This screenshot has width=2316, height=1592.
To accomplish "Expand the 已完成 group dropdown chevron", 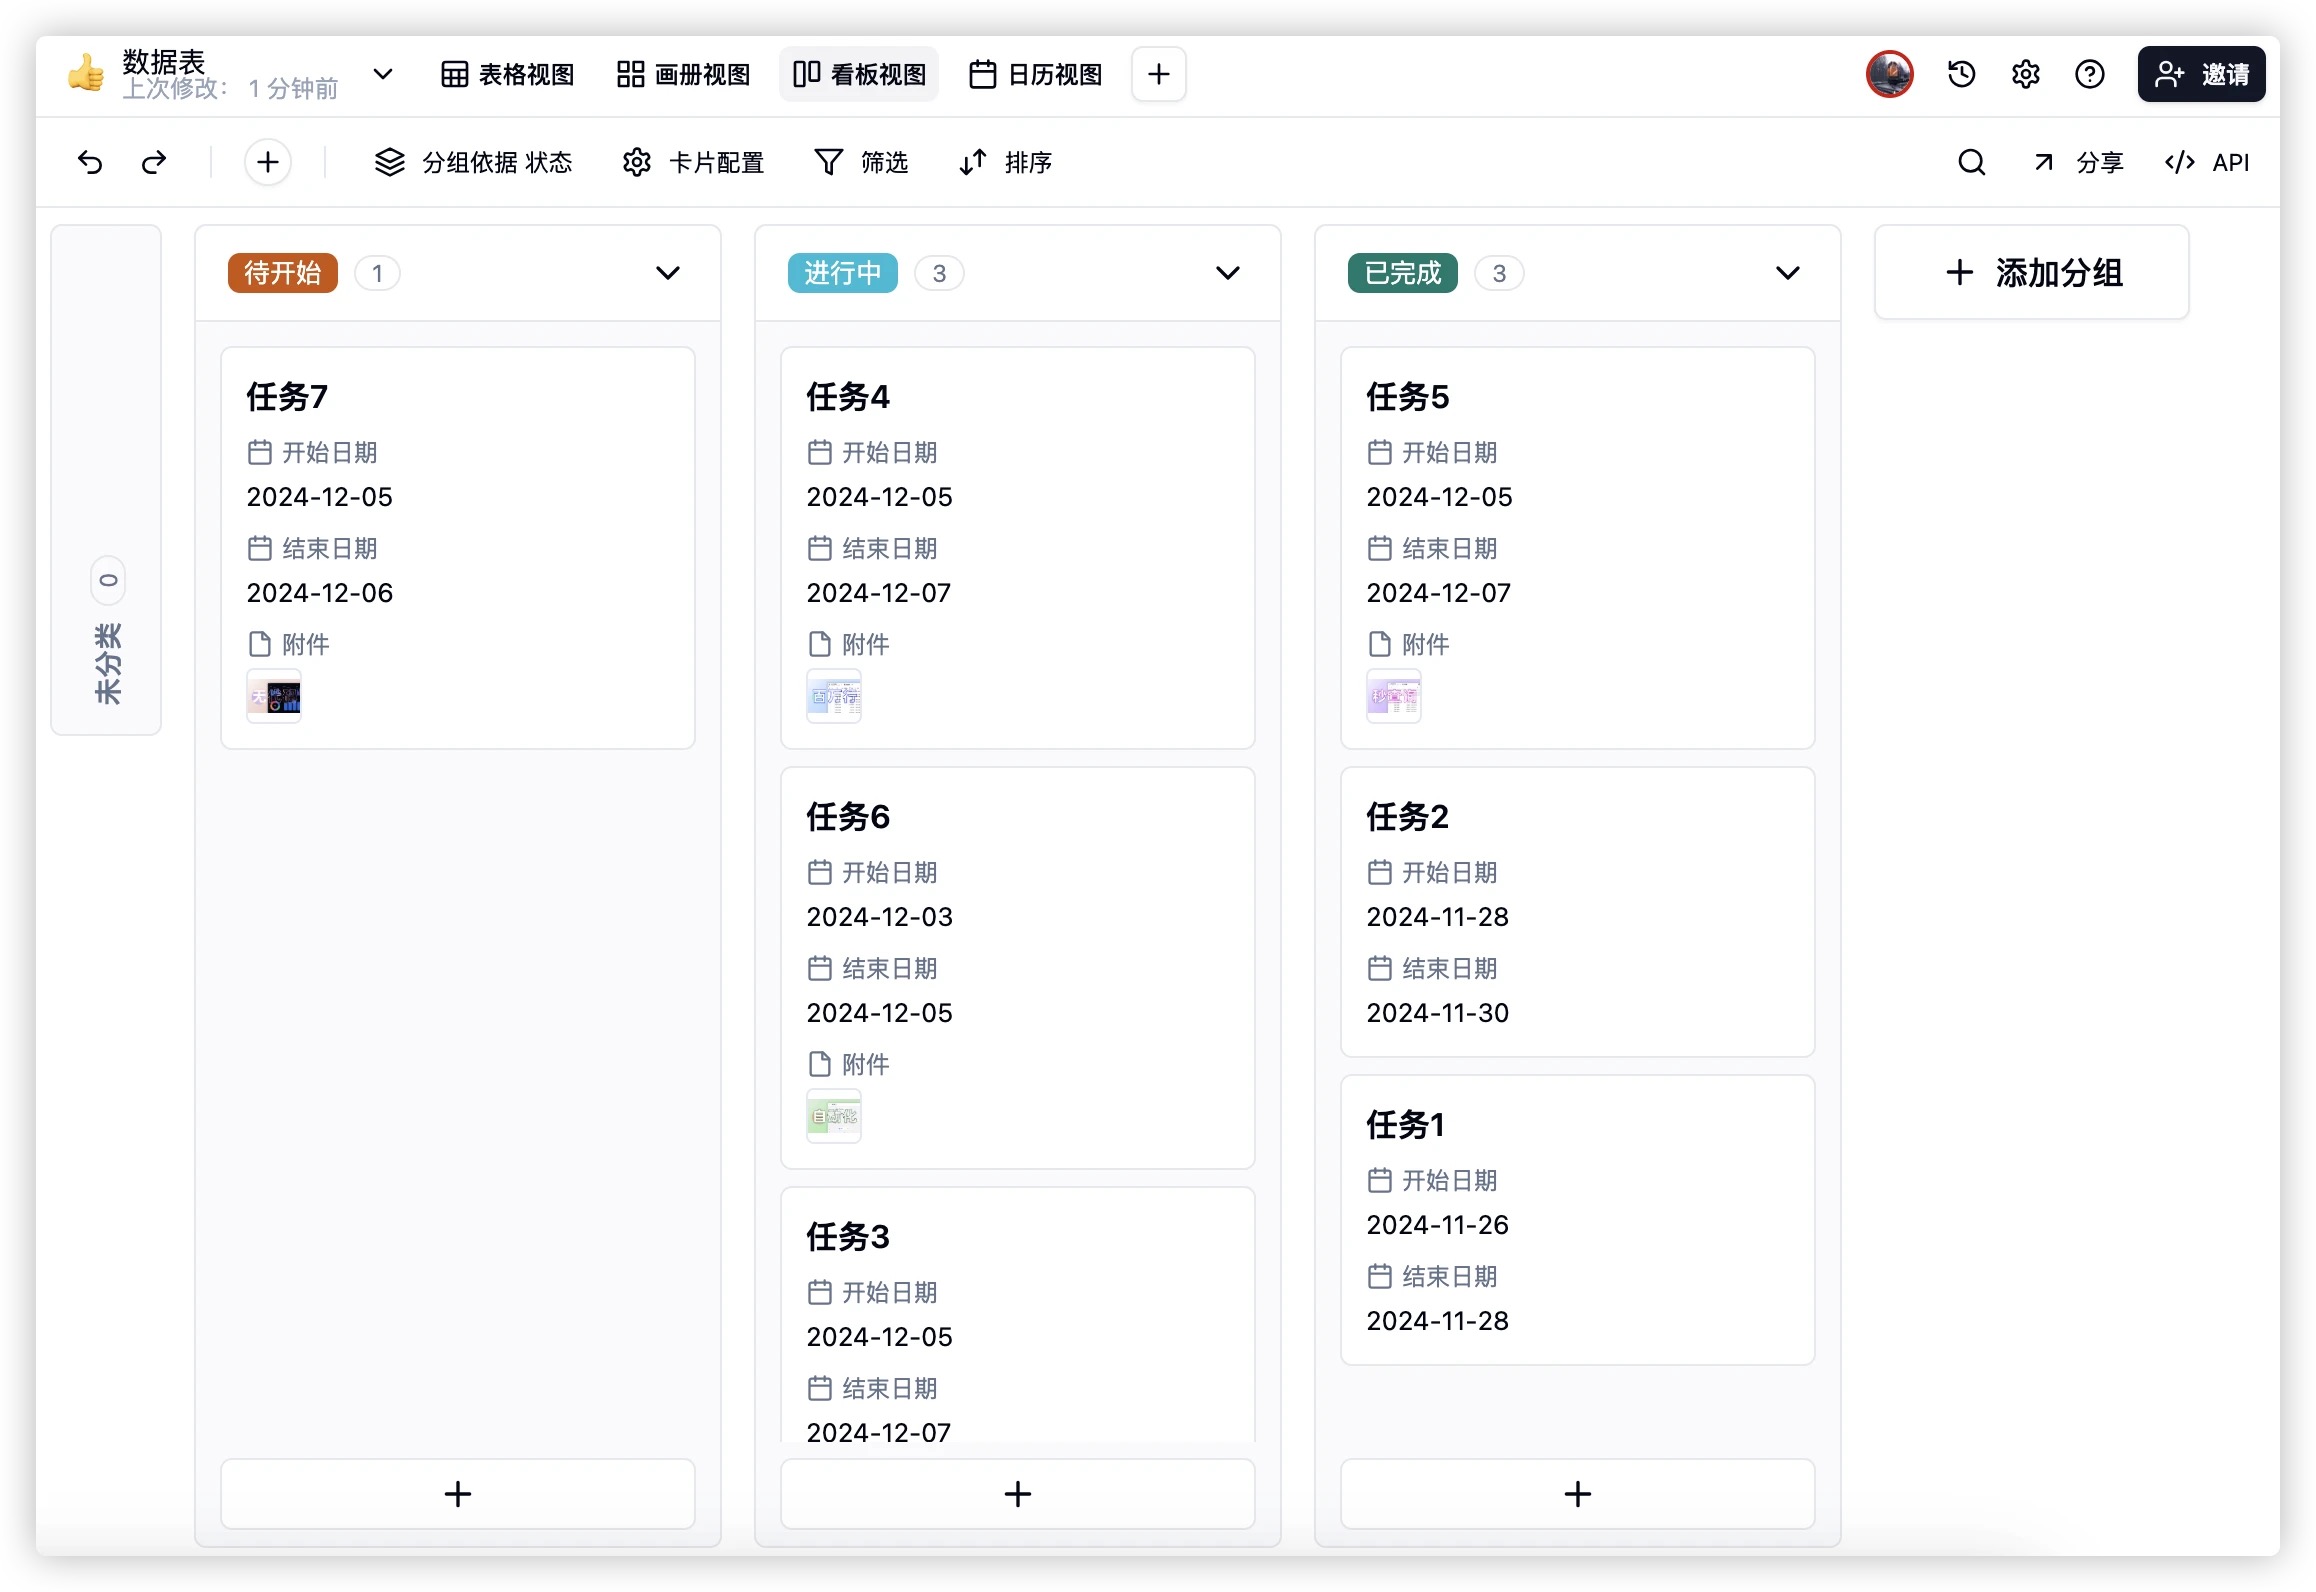I will 1787,273.
